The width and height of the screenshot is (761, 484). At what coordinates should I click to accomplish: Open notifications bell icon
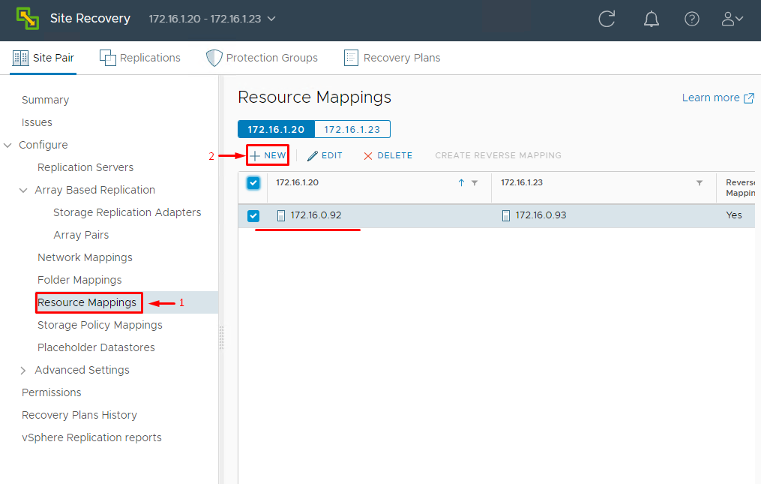coord(651,19)
